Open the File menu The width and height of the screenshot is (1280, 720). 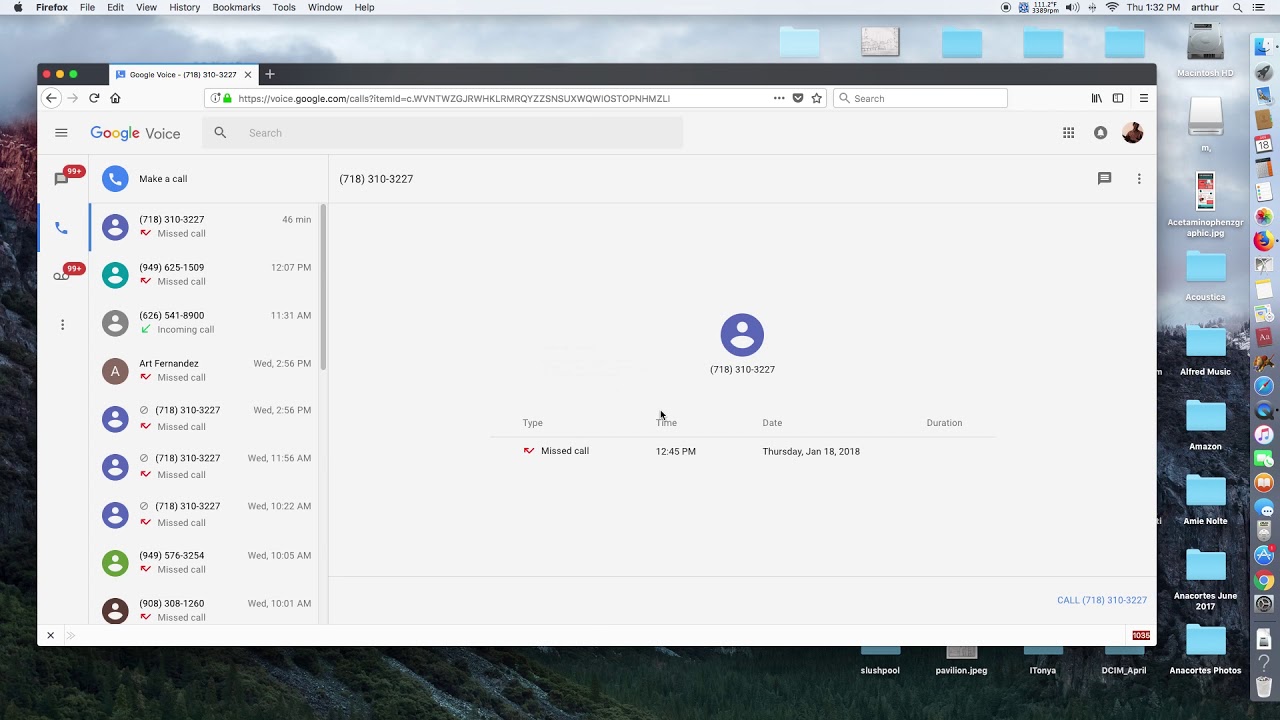87,7
